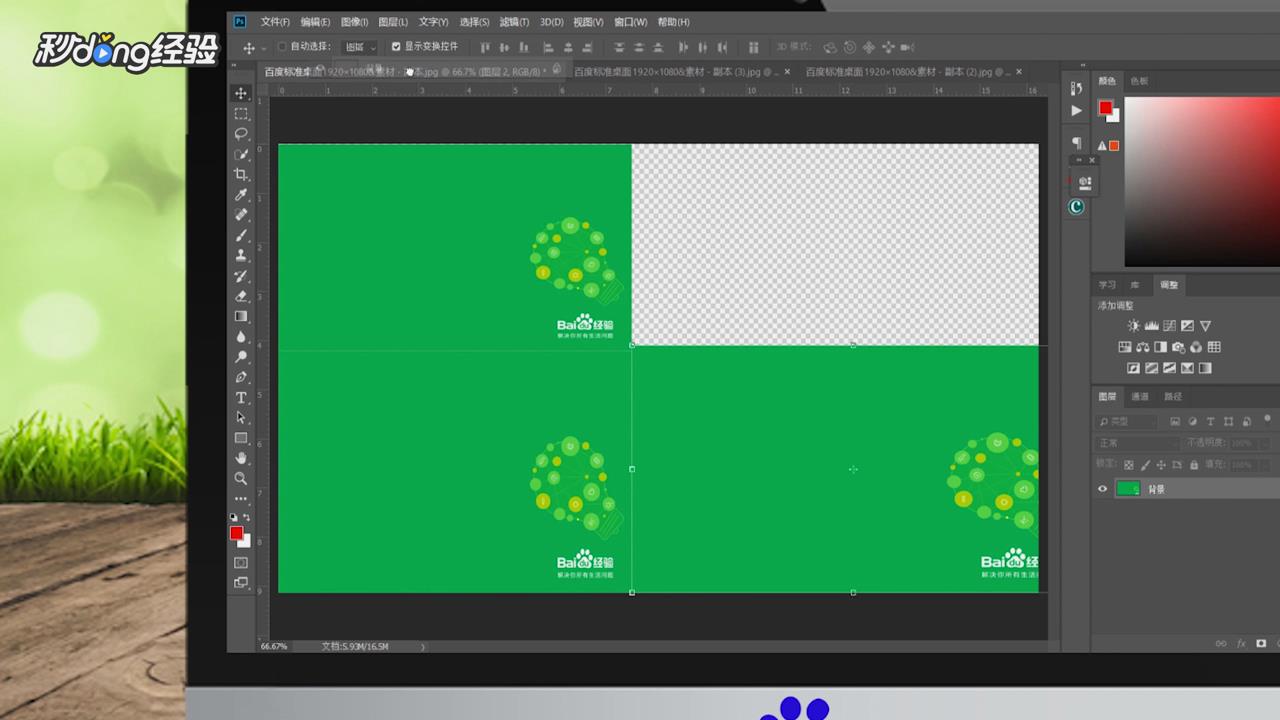Click the red foreground color swatch in toolbox
The height and width of the screenshot is (720, 1280).
click(237, 533)
